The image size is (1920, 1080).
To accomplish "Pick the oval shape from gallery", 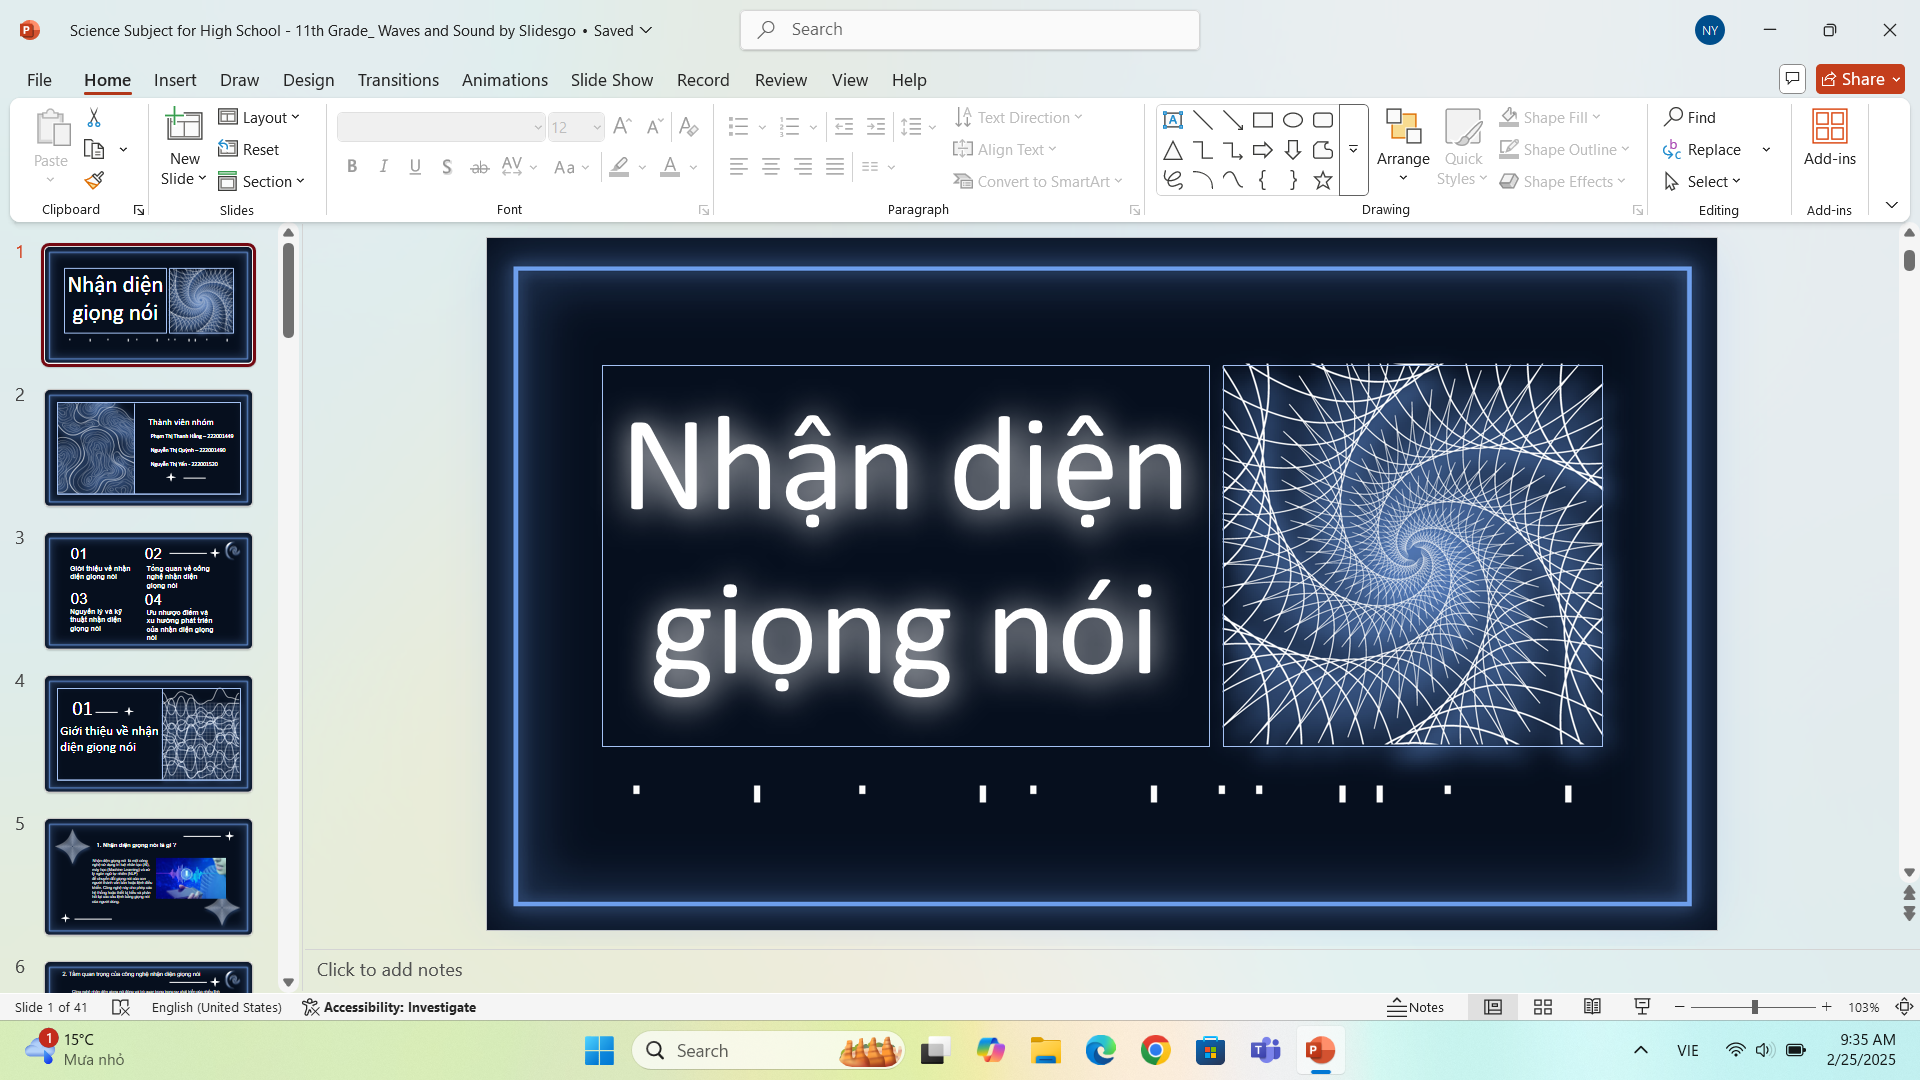I will click(1292, 120).
